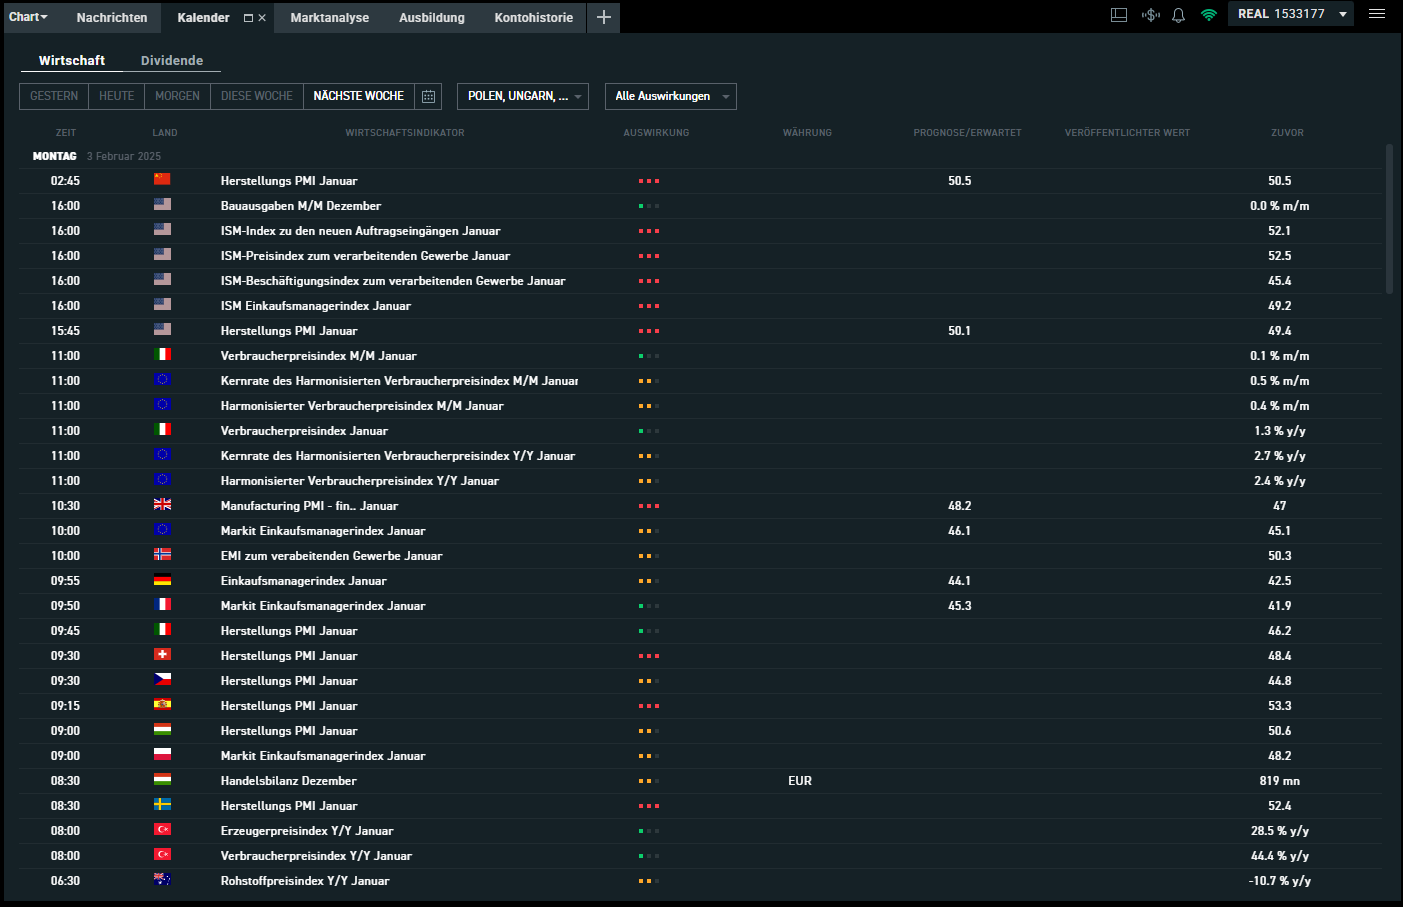Switch period filter to HEUTE
The image size is (1403, 907).
tap(116, 96)
